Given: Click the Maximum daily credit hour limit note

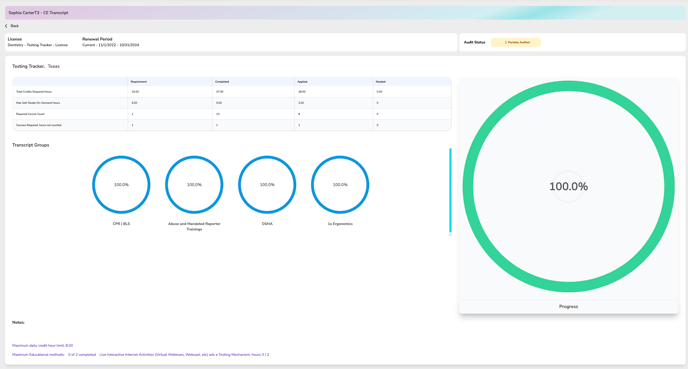Looking at the screenshot, I should pos(43,346).
